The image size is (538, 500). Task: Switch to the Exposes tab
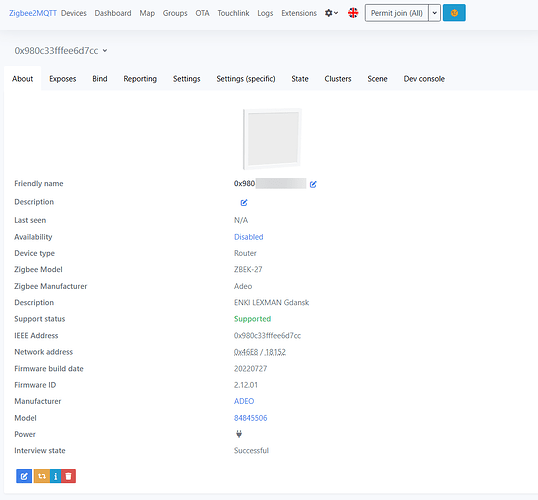(62, 79)
